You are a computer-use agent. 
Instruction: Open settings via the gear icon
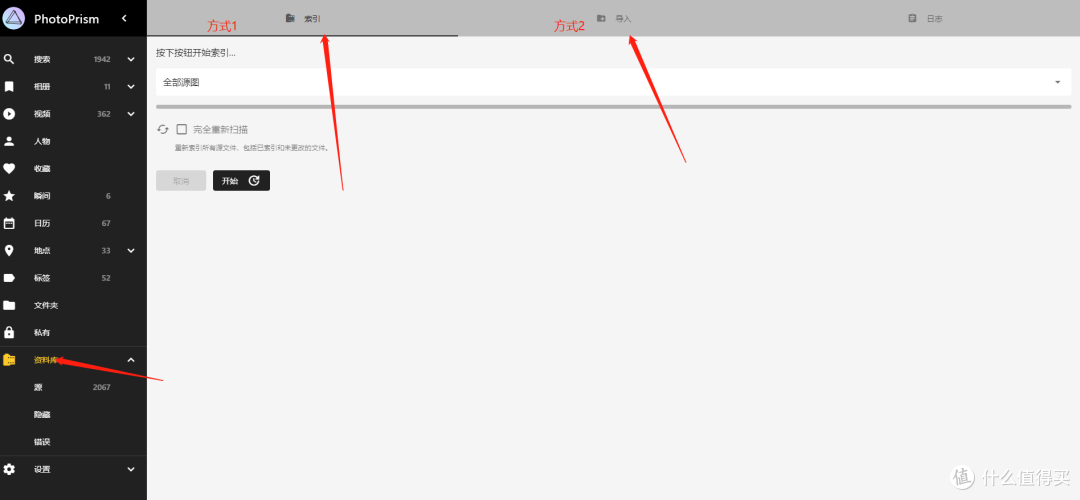[9, 469]
